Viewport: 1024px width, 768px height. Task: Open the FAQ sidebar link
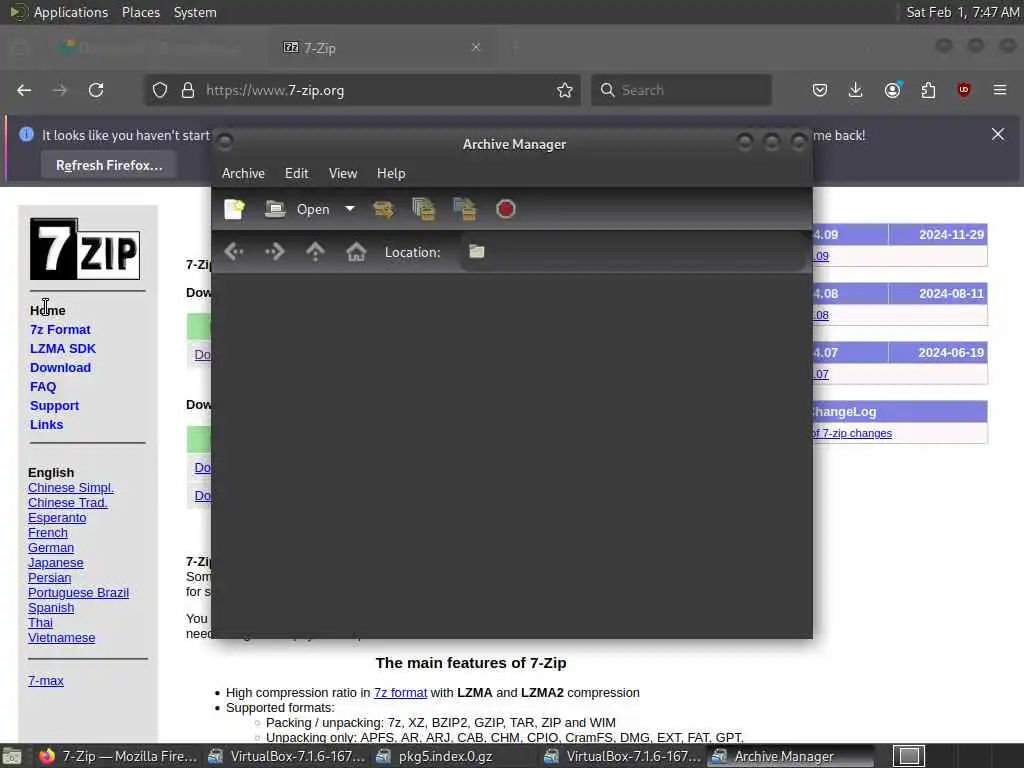pyautogui.click(x=43, y=387)
